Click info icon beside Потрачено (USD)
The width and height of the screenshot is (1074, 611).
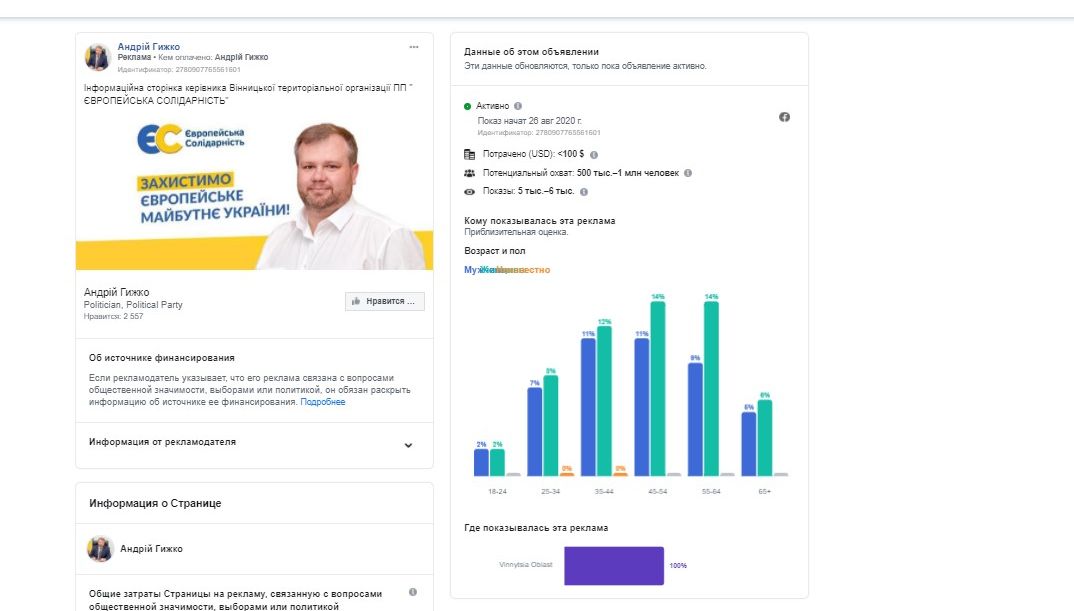[594, 155]
